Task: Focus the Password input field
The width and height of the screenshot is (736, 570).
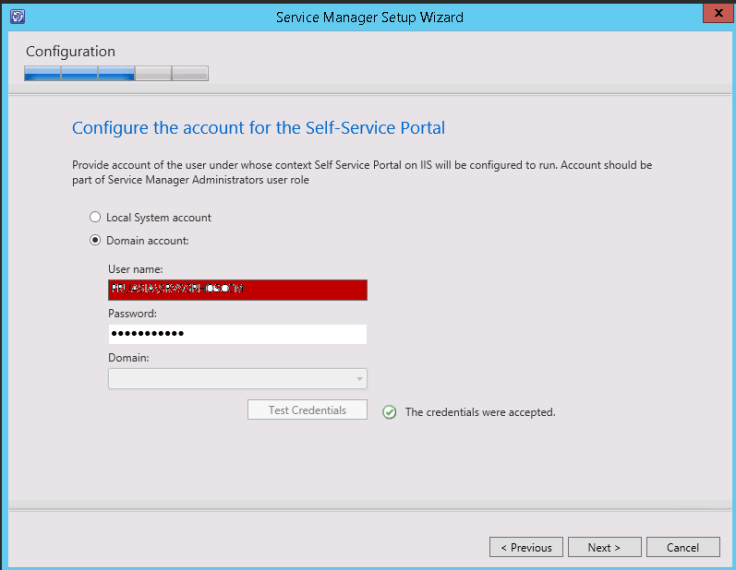Action: [x=237, y=334]
